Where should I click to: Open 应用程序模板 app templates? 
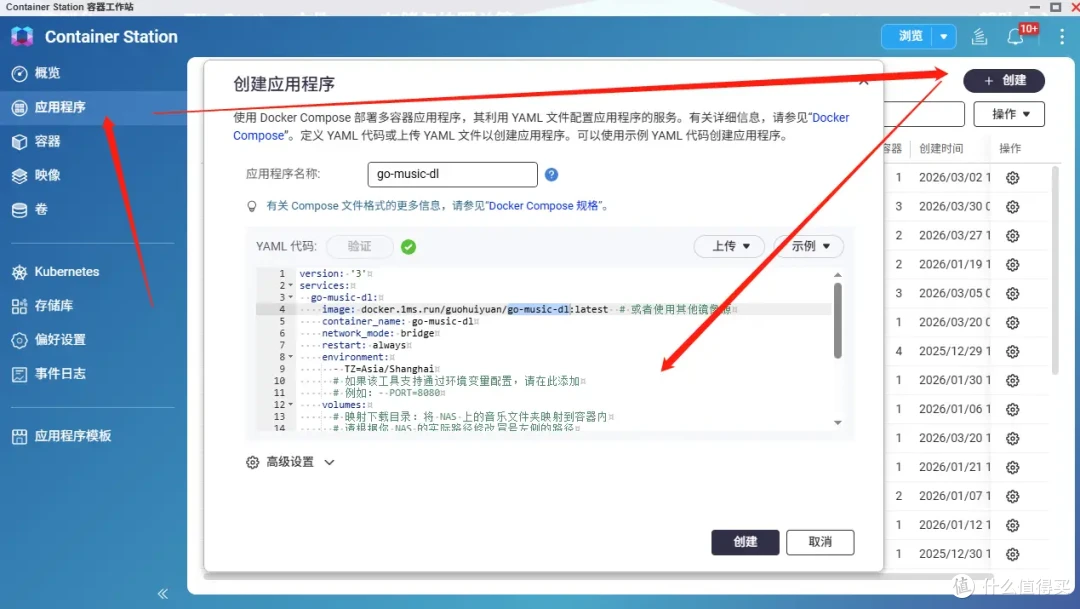[72, 436]
